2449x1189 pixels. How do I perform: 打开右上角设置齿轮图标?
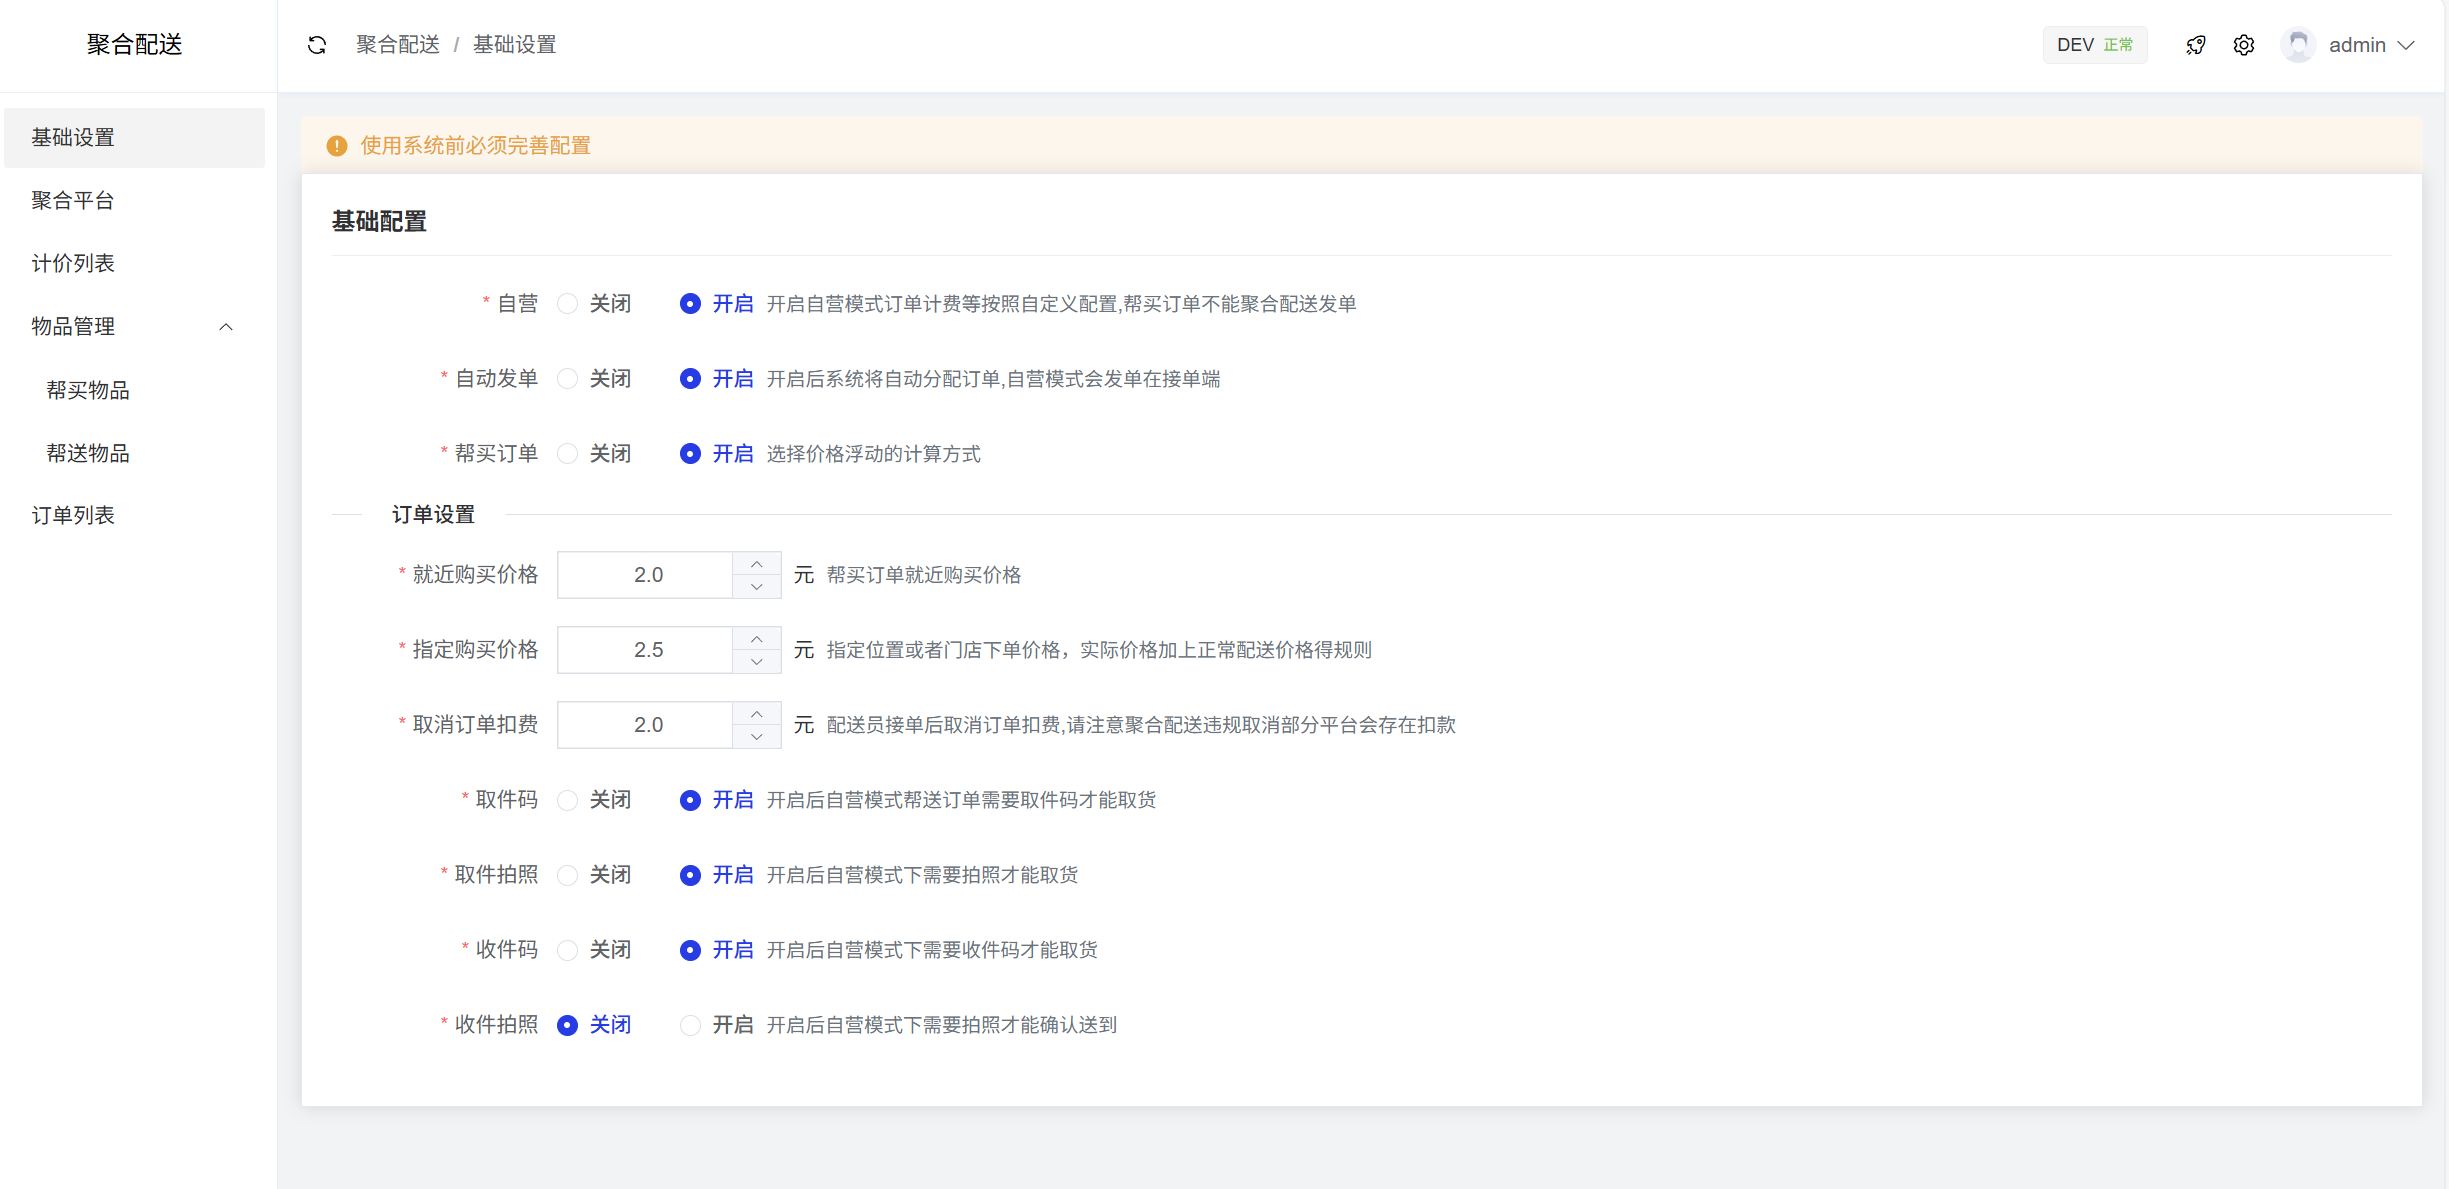pos(2244,45)
